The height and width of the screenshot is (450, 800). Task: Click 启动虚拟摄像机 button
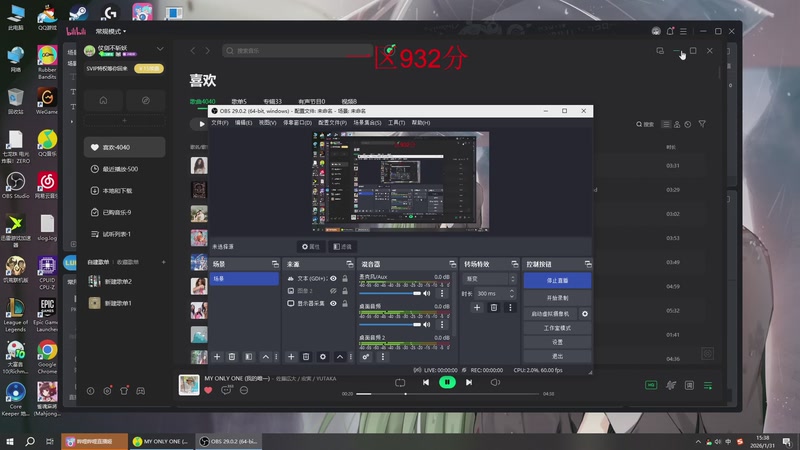click(x=550, y=314)
